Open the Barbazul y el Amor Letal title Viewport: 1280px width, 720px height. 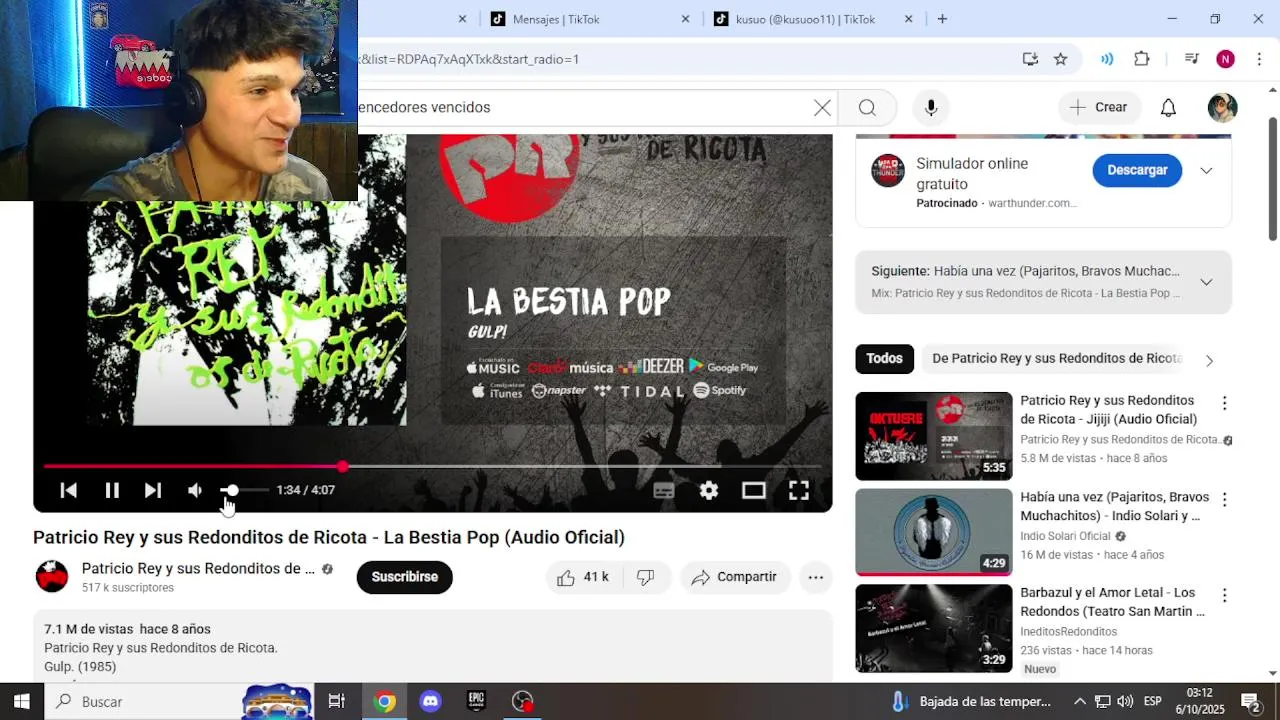point(1112,602)
